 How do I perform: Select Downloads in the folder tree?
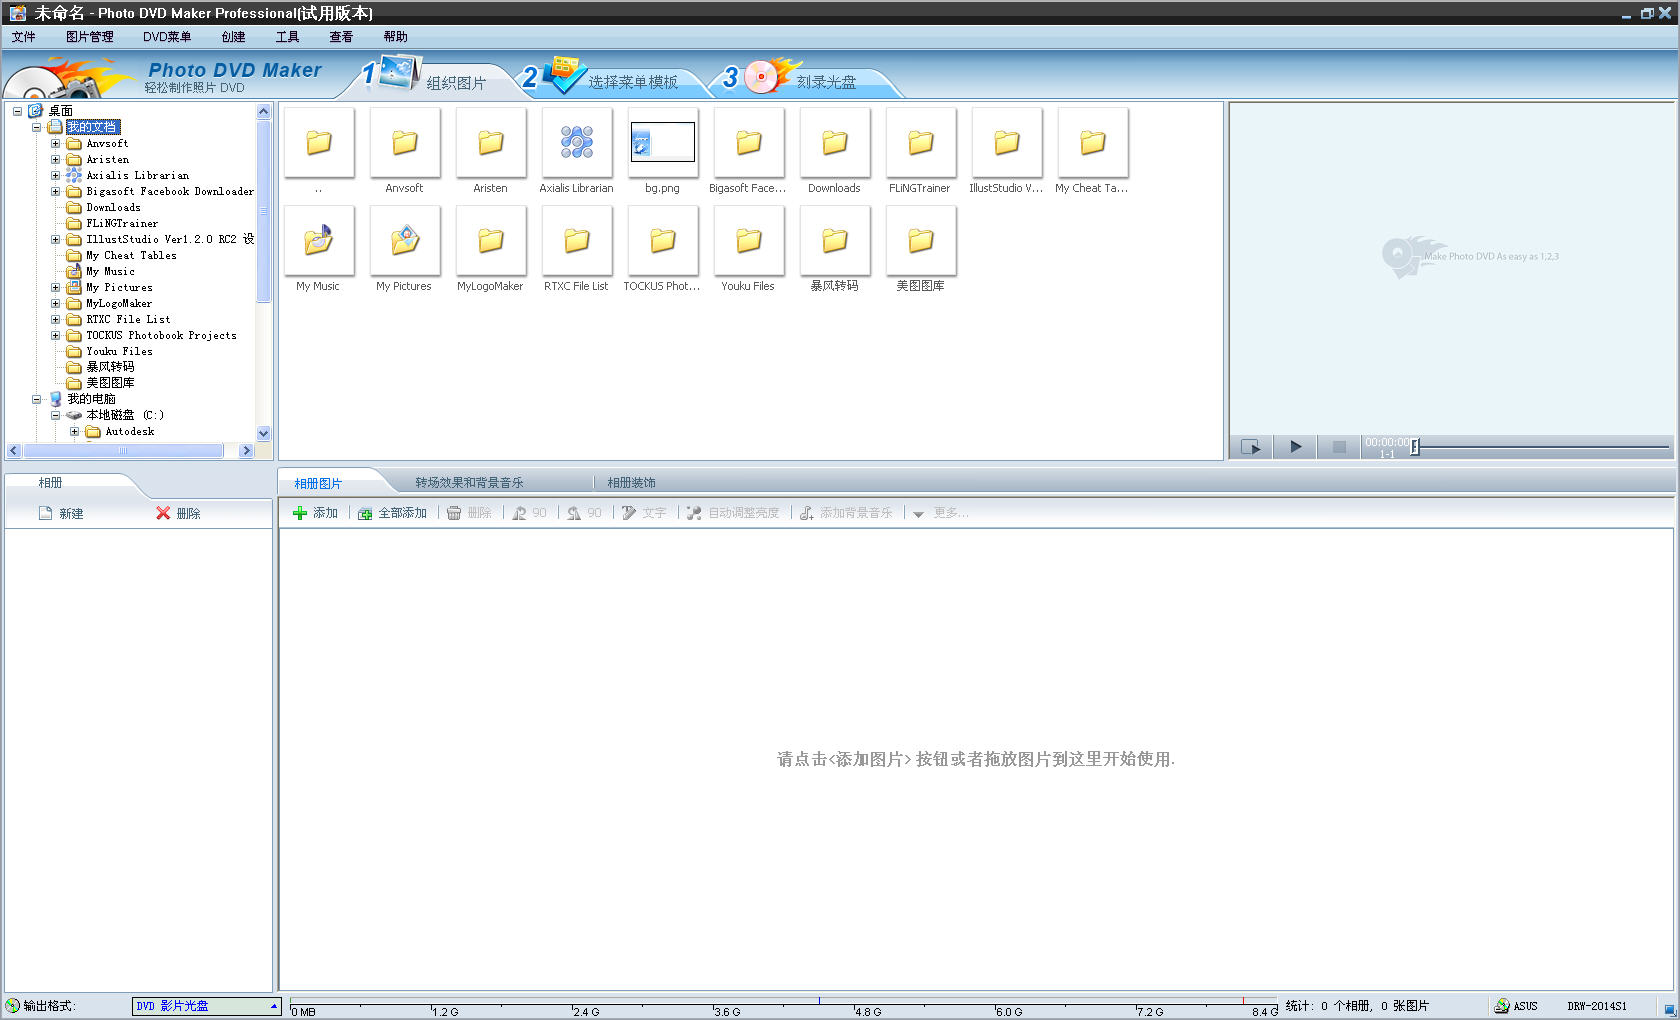113,208
